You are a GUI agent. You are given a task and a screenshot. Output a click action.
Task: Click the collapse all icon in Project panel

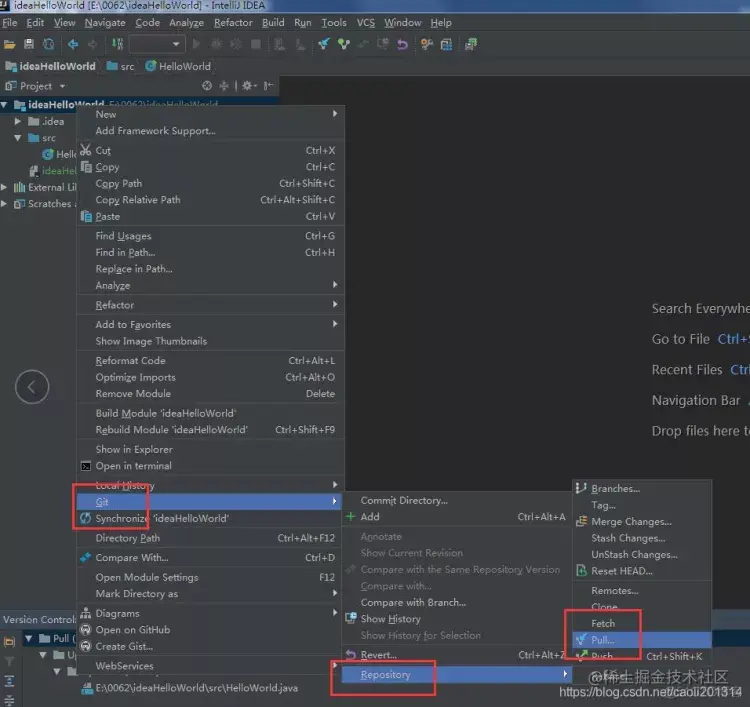coord(224,86)
